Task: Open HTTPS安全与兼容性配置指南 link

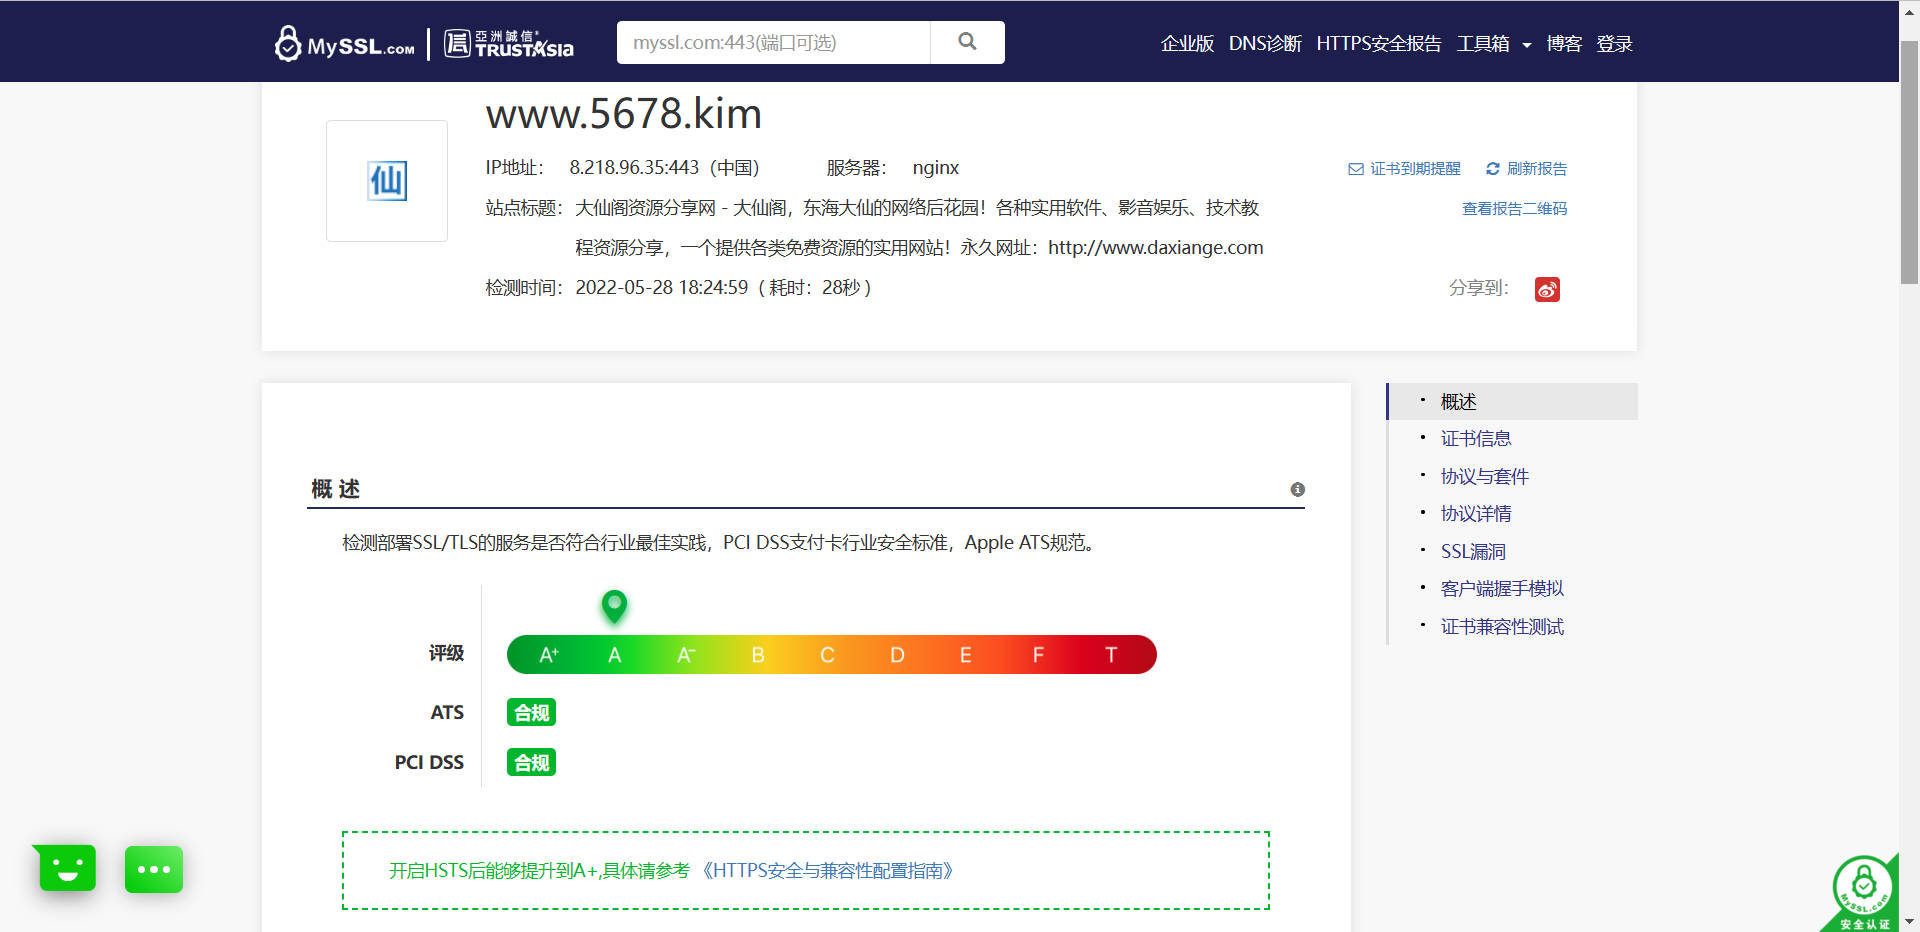Action: [x=827, y=871]
